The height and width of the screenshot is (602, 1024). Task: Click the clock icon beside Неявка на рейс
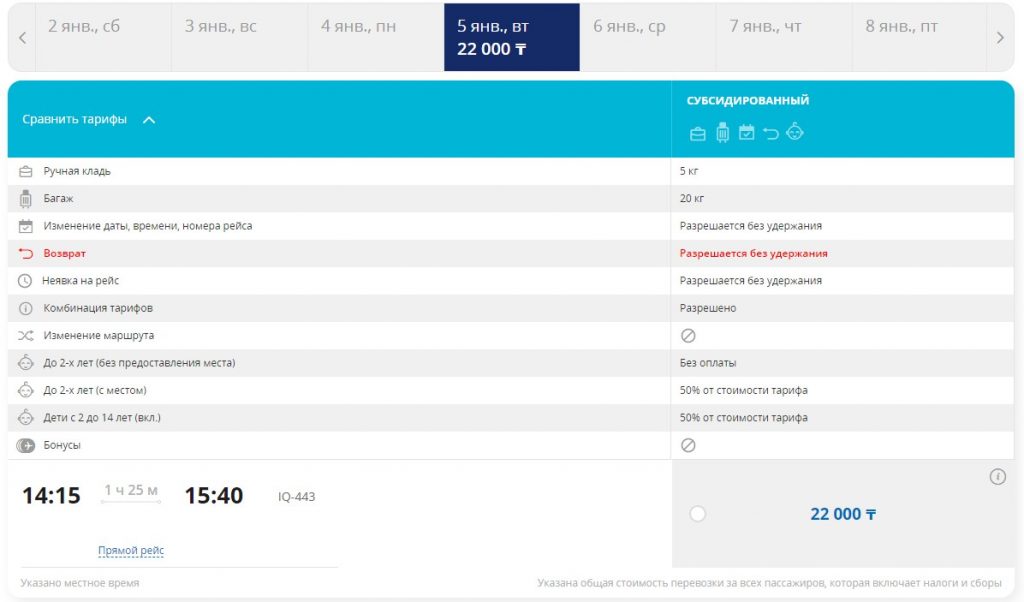pyautogui.click(x=26, y=281)
